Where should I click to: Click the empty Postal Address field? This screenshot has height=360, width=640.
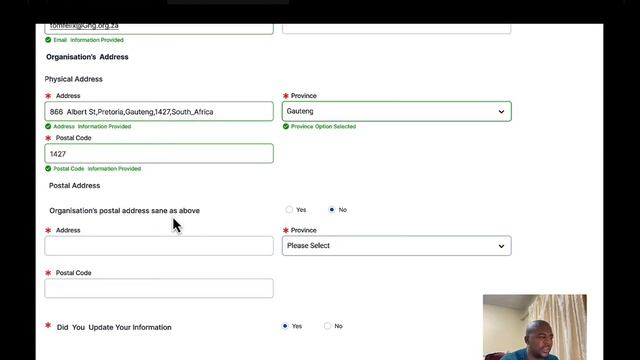coord(159,246)
